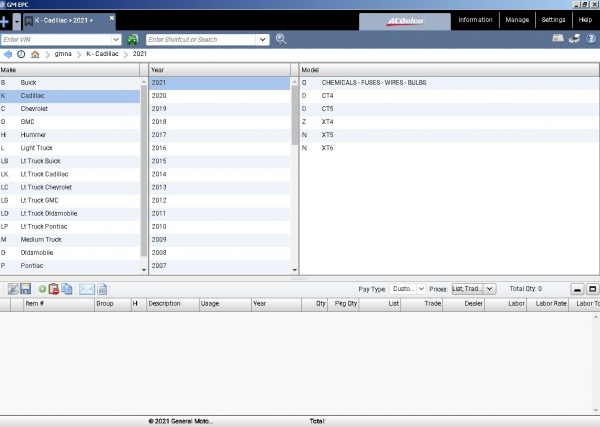Image resolution: width=600 pixels, height=427 pixels.
Task: Select Chevrolet in the Make list
Action: coord(70,109)
